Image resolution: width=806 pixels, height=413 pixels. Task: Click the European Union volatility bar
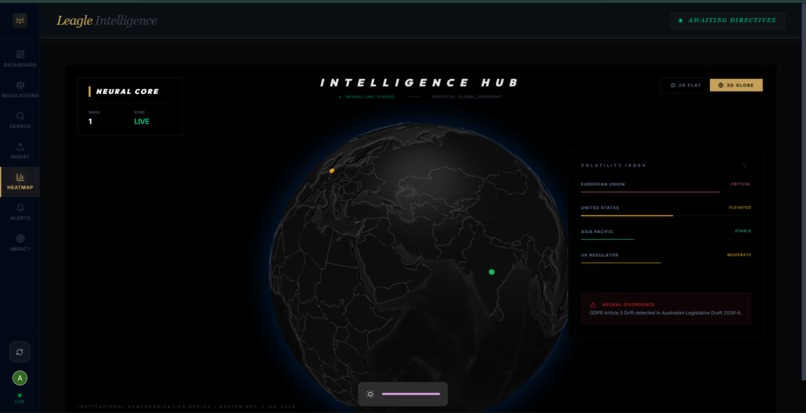click(666, 192)
